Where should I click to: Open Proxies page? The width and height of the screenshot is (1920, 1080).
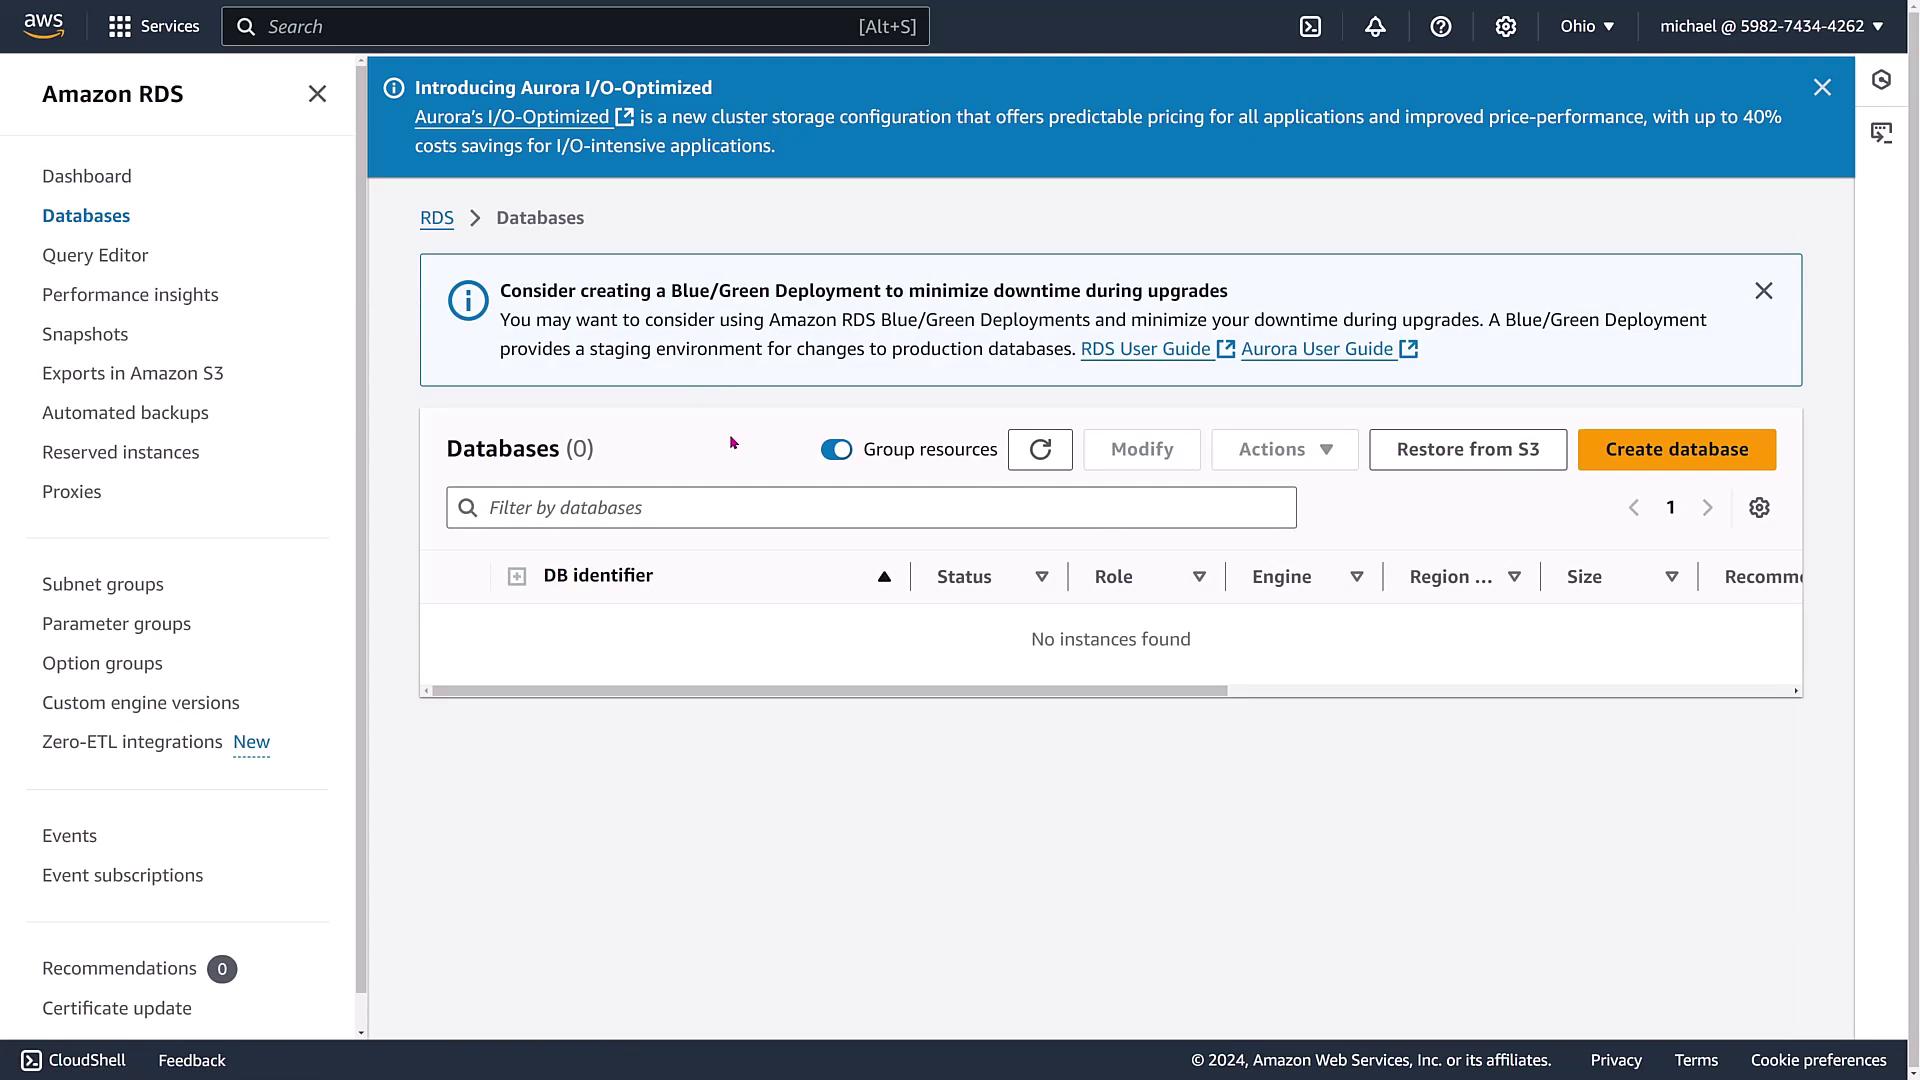[x=72, y=492]
